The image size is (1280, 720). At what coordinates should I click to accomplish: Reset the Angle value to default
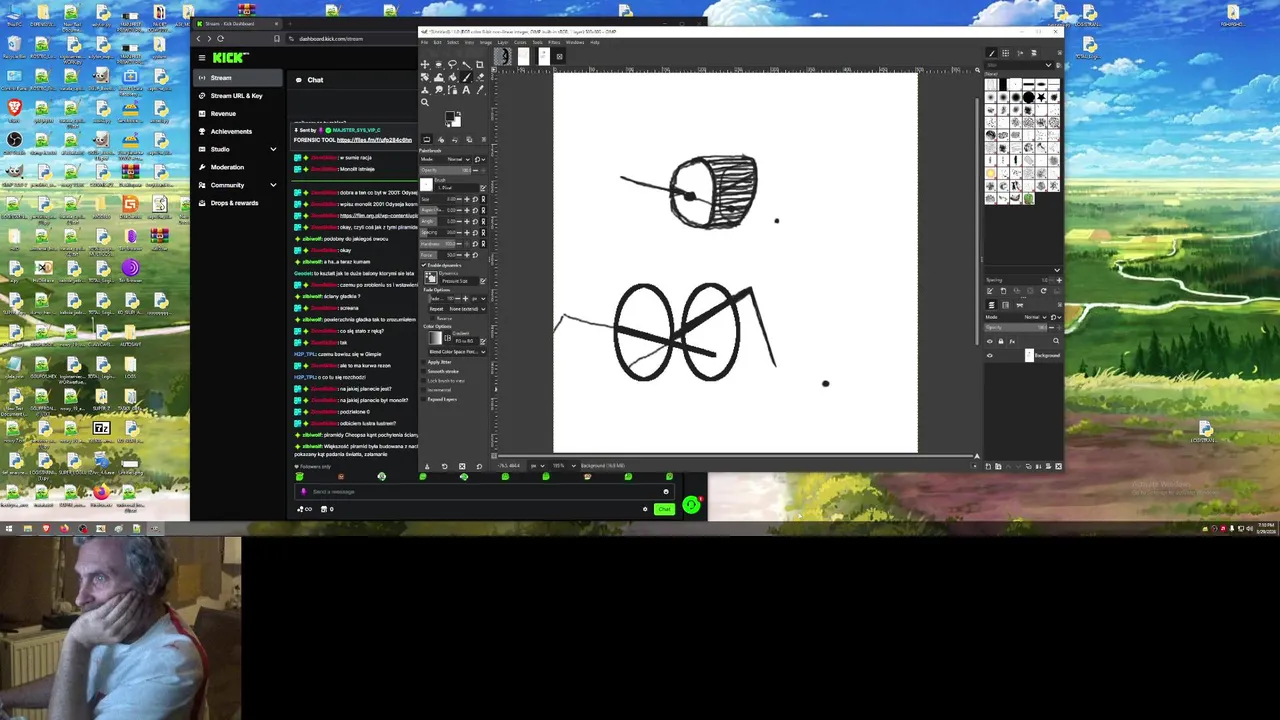(475, 221)
